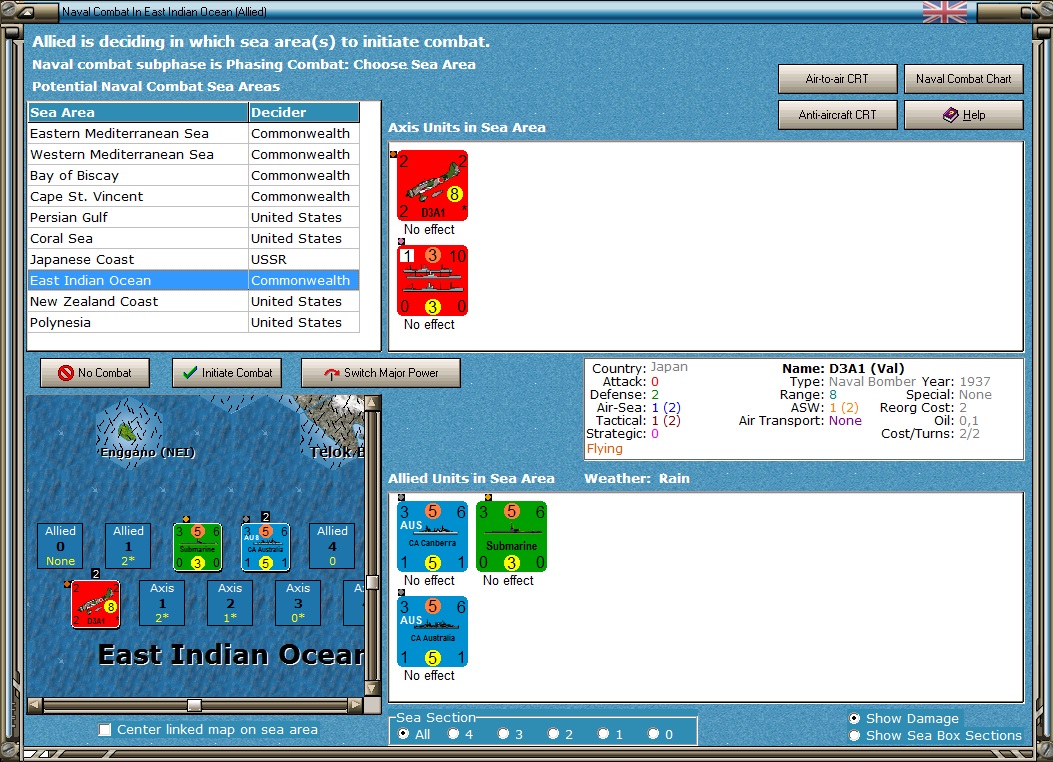Viewport: 1053px width, 762px height.
Task: Select sea section 0 radio button
Action: click(x=653, y=734)
